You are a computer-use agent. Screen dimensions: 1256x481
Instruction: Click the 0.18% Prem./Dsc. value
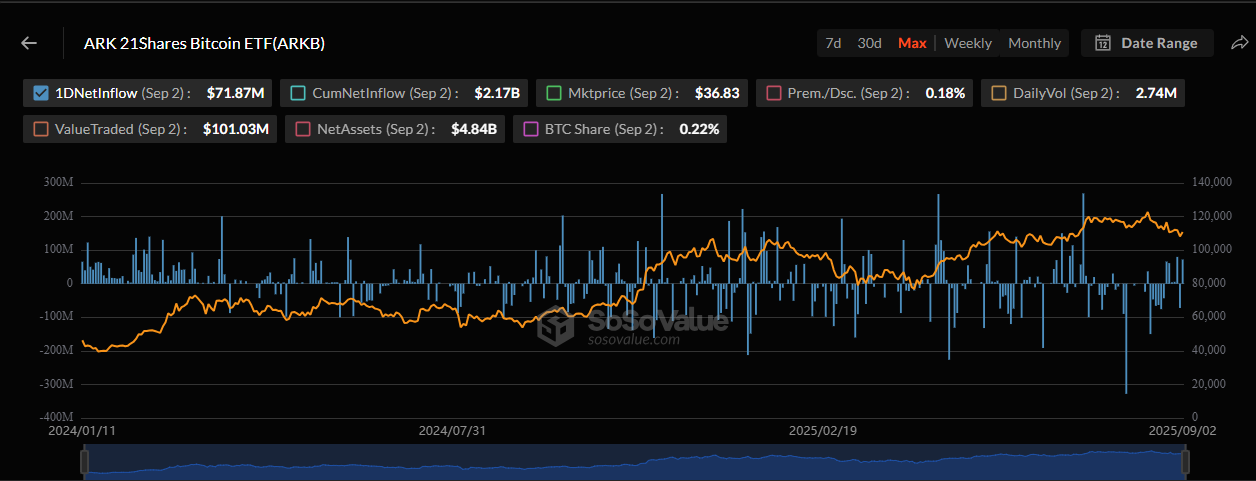pos(945,93)
